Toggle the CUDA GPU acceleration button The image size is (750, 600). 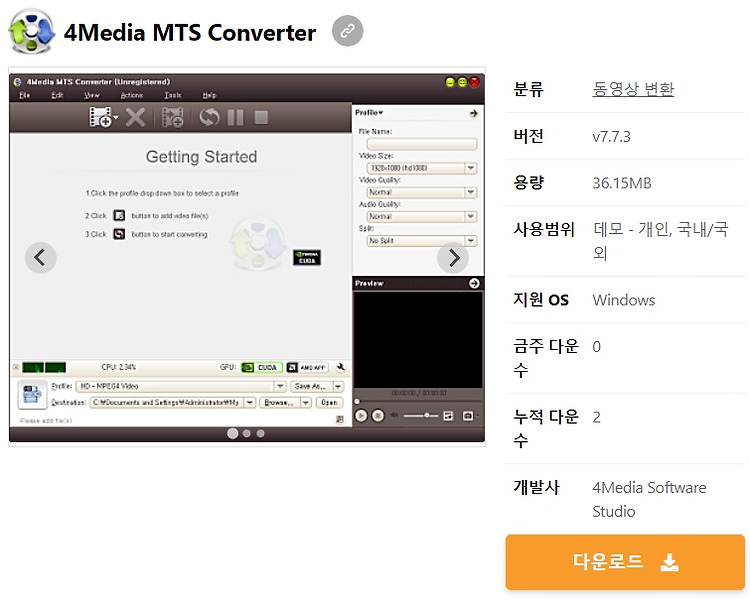[262, 367]
